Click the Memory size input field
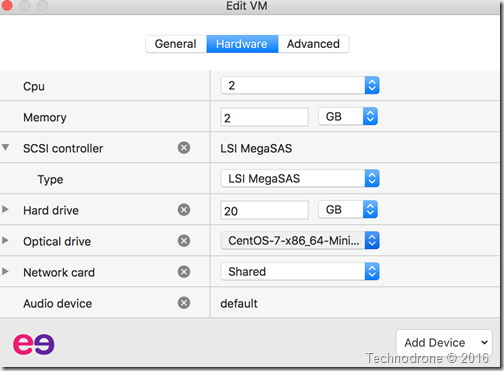The height and width of the screenshot is (371, 504). 264,117
